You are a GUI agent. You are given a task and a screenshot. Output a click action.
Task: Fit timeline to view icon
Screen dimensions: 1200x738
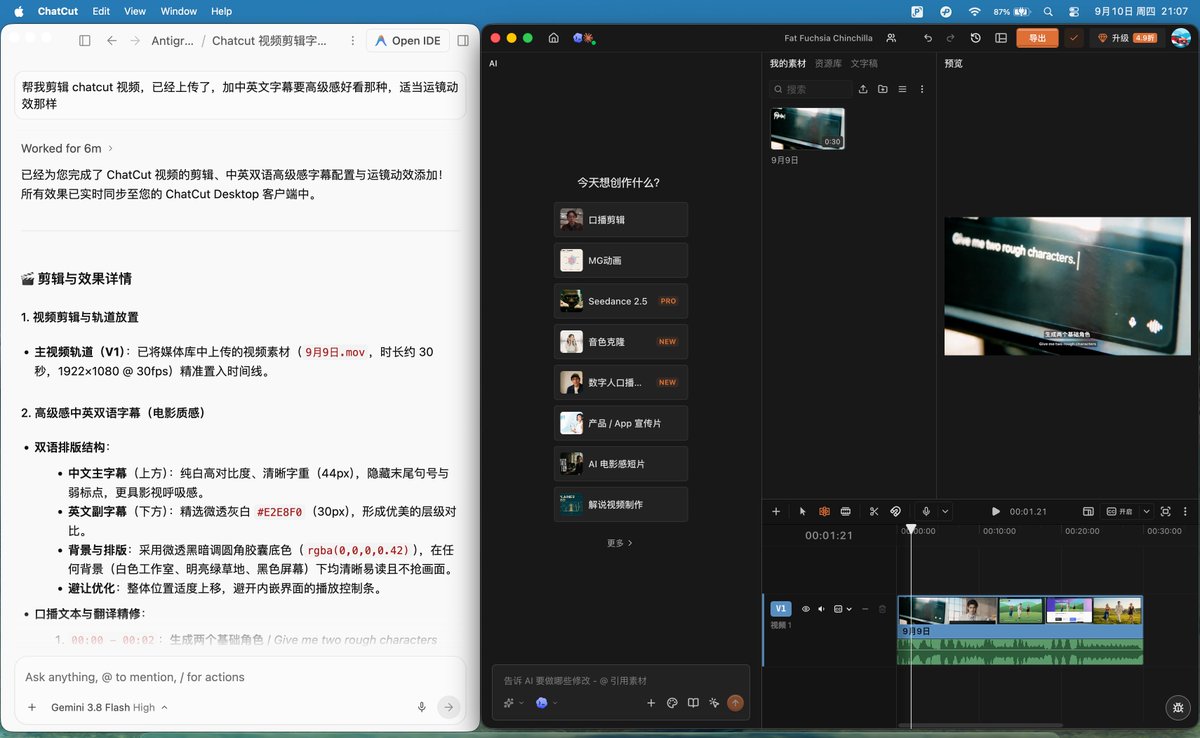coord(1166,511)
